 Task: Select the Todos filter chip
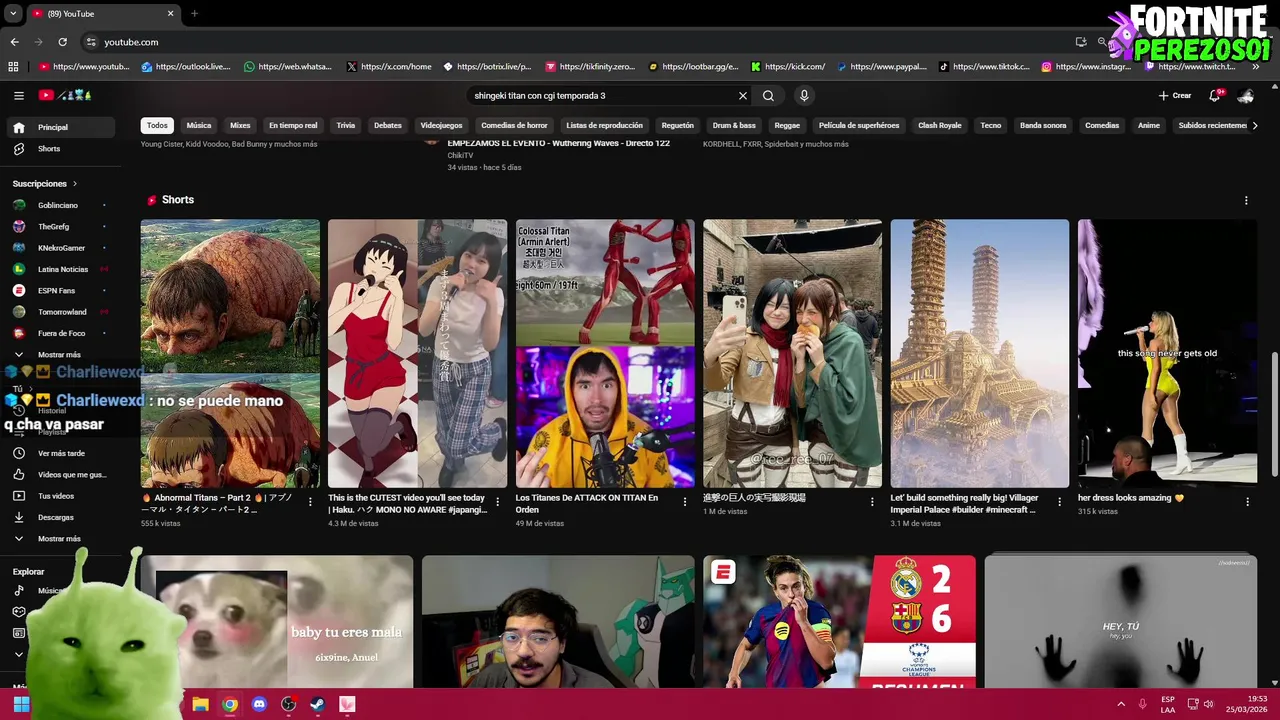(x=157, y=126)
